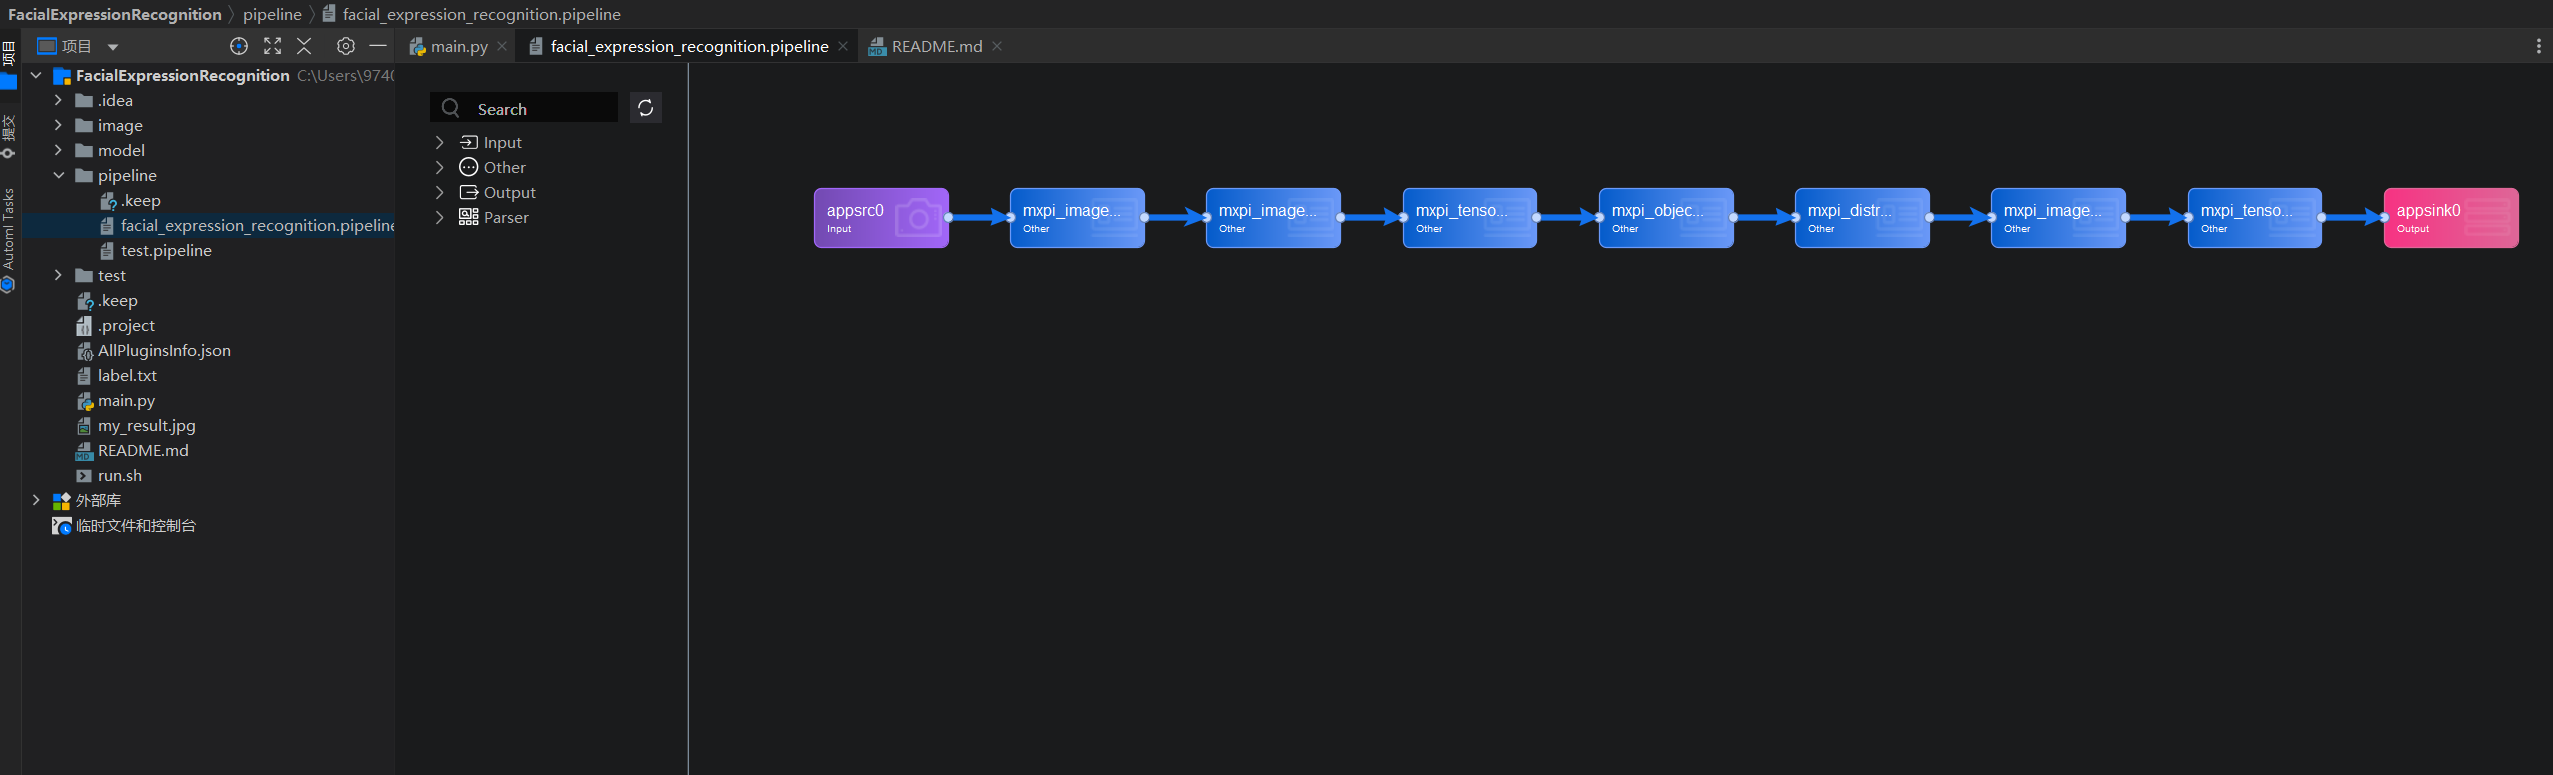The width and height of the screenshot is (2553, 775).
Task: Select run.sh file
Action: coord(119,475)
